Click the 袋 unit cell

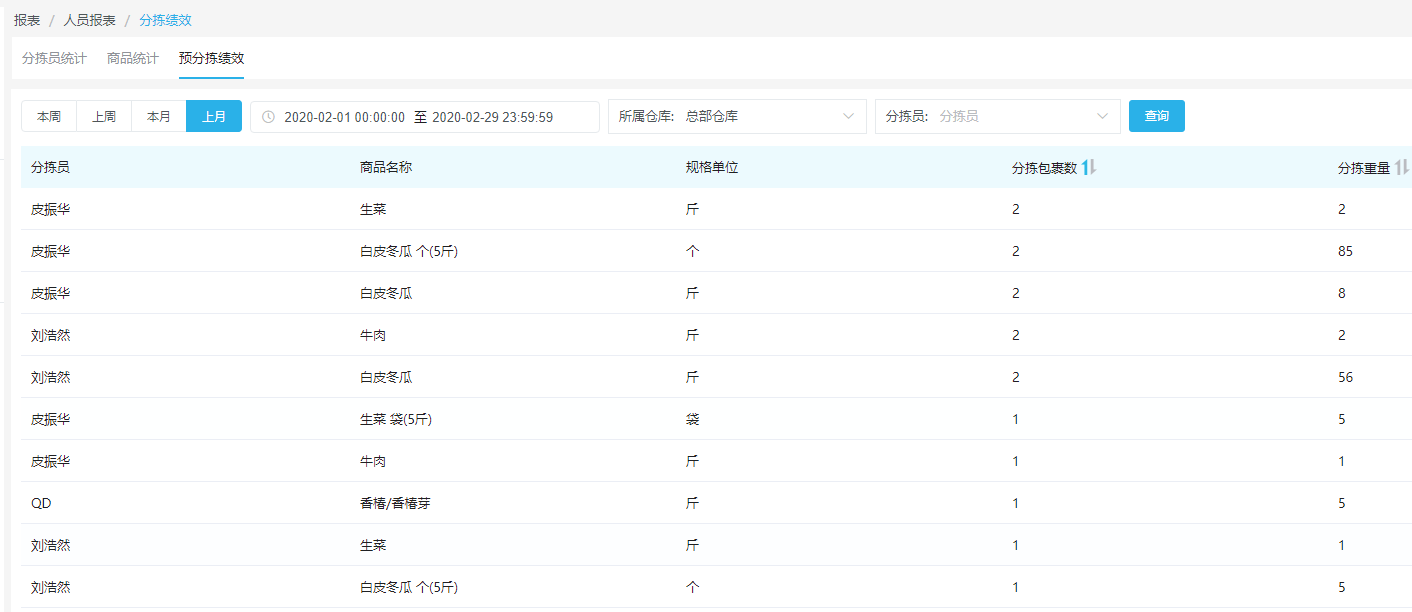(692, 419)
